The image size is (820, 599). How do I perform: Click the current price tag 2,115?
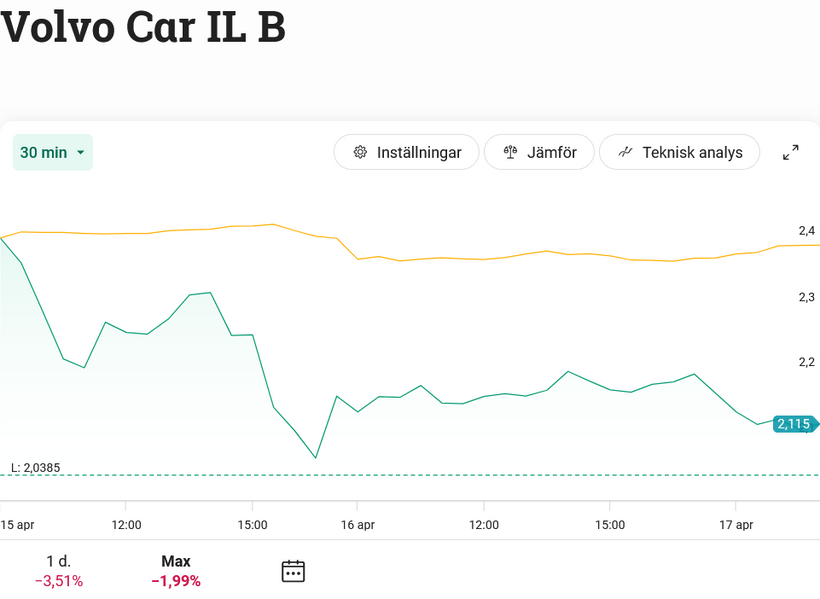tap(794, 424)
